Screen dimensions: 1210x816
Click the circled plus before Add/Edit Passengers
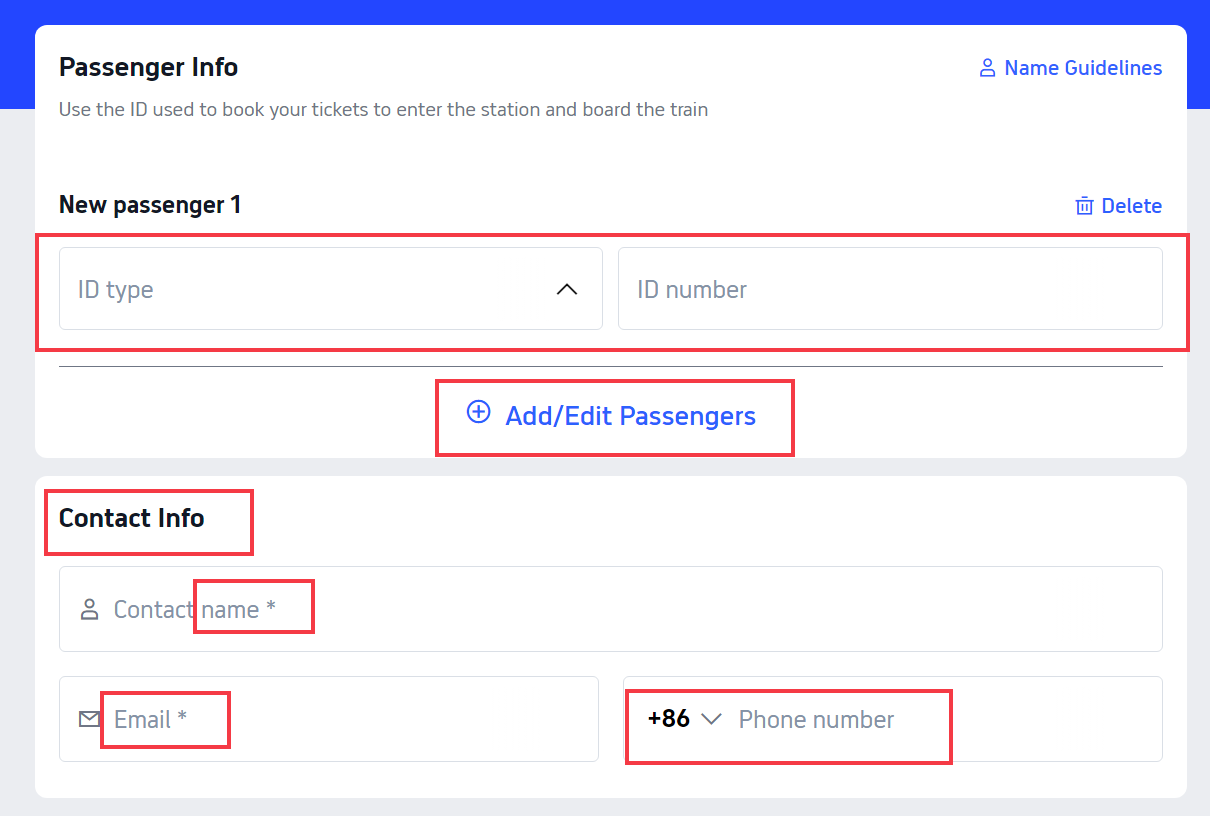478,411
